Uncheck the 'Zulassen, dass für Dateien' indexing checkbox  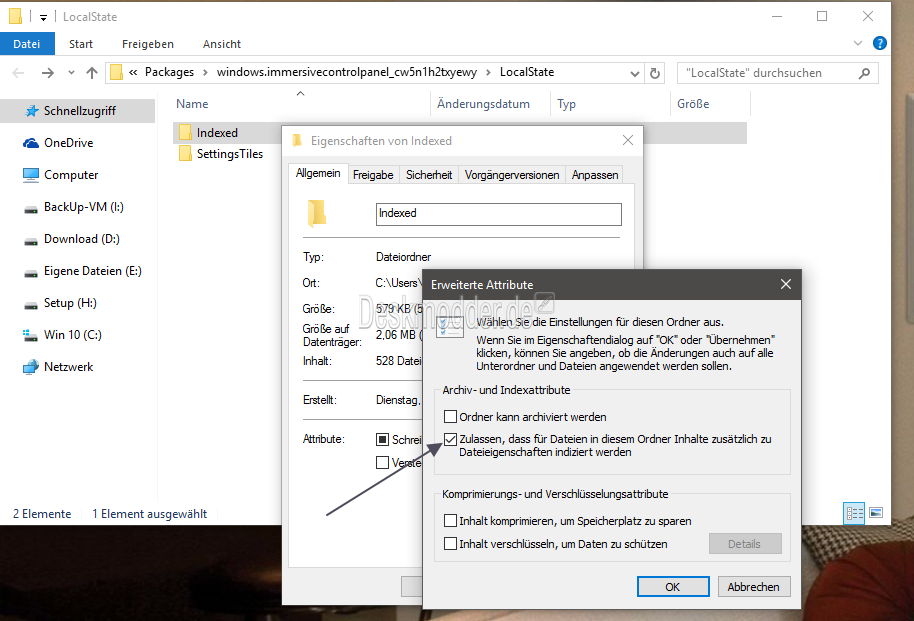pos(450,439)
